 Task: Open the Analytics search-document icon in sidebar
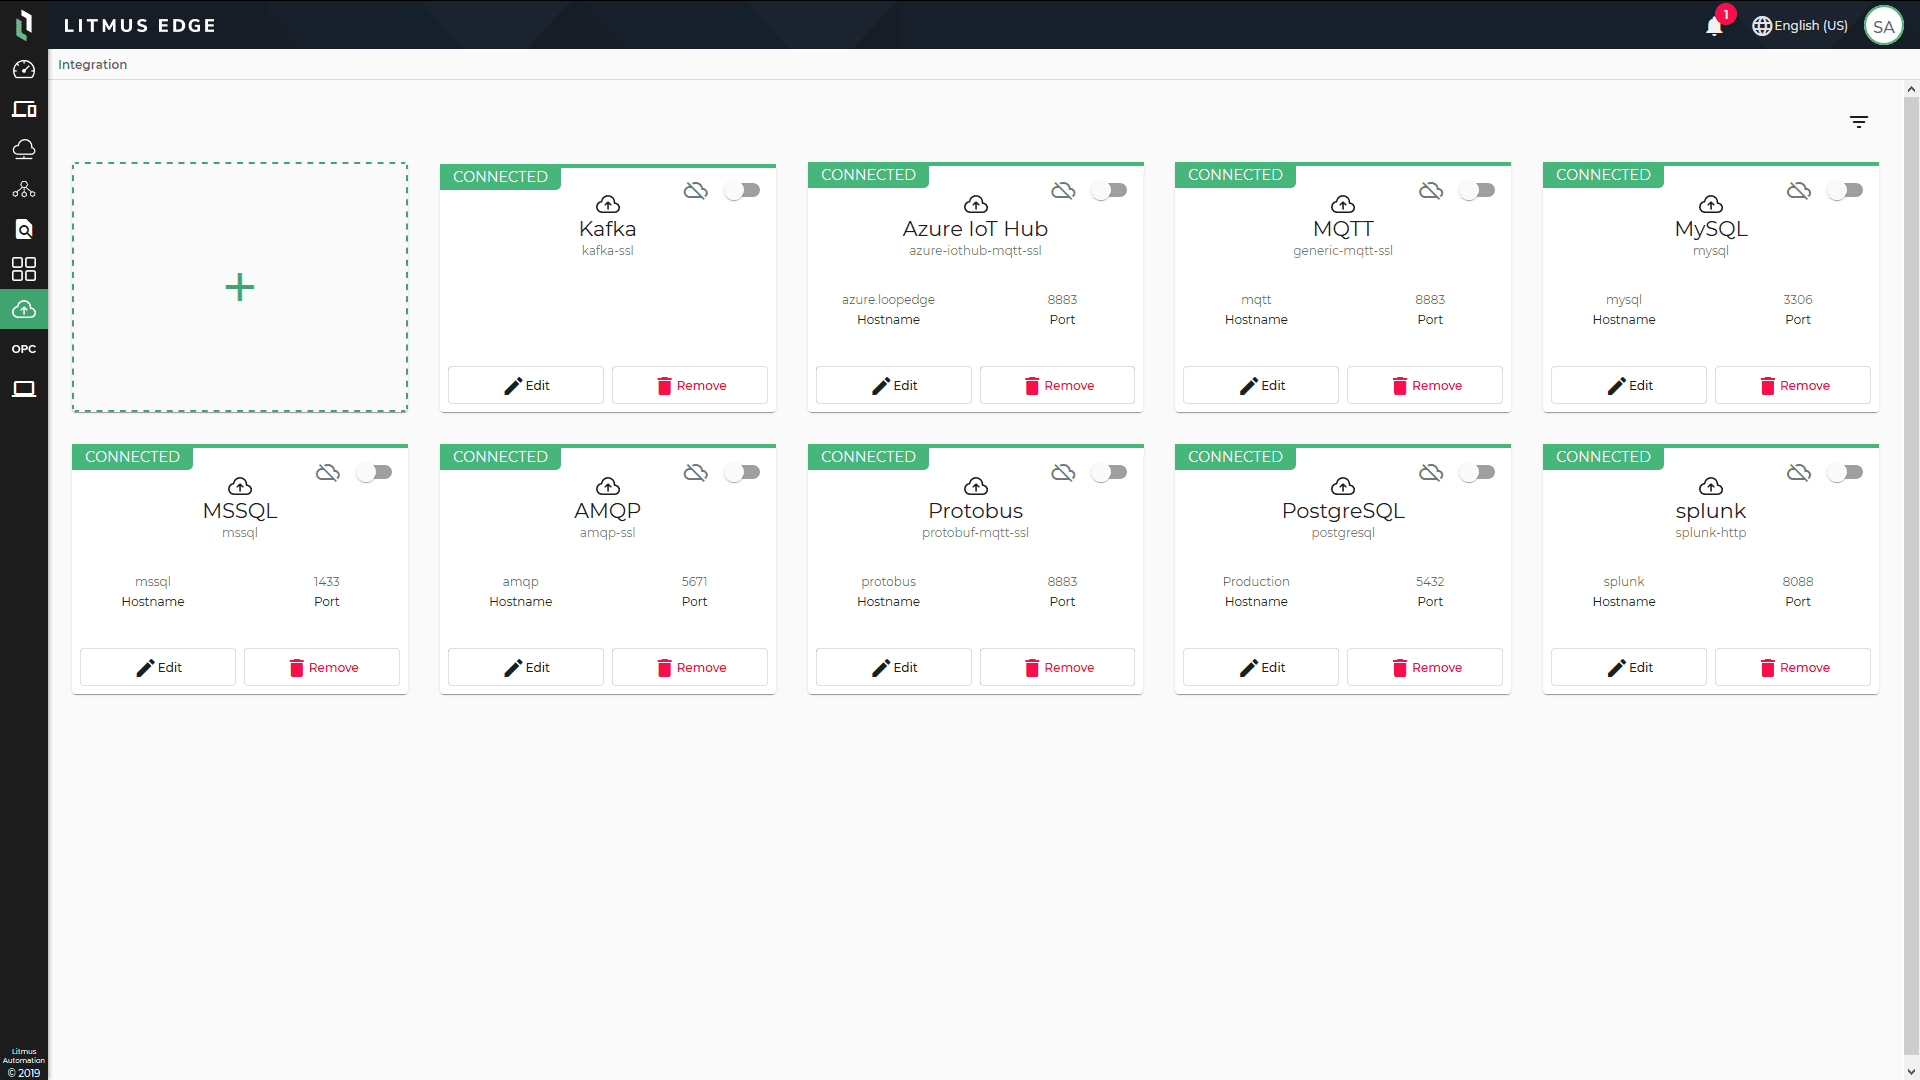click(x=24, y=229)
